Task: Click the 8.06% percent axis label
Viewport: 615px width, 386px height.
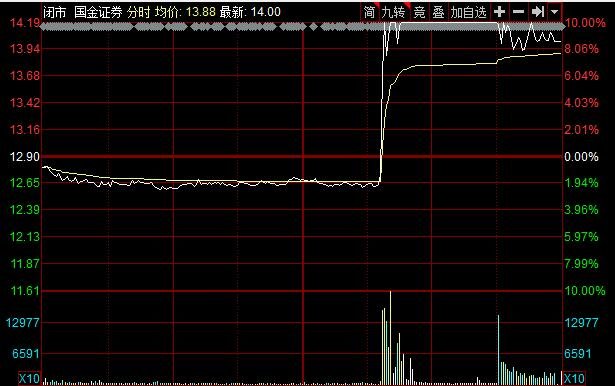Action: (581, 49)
